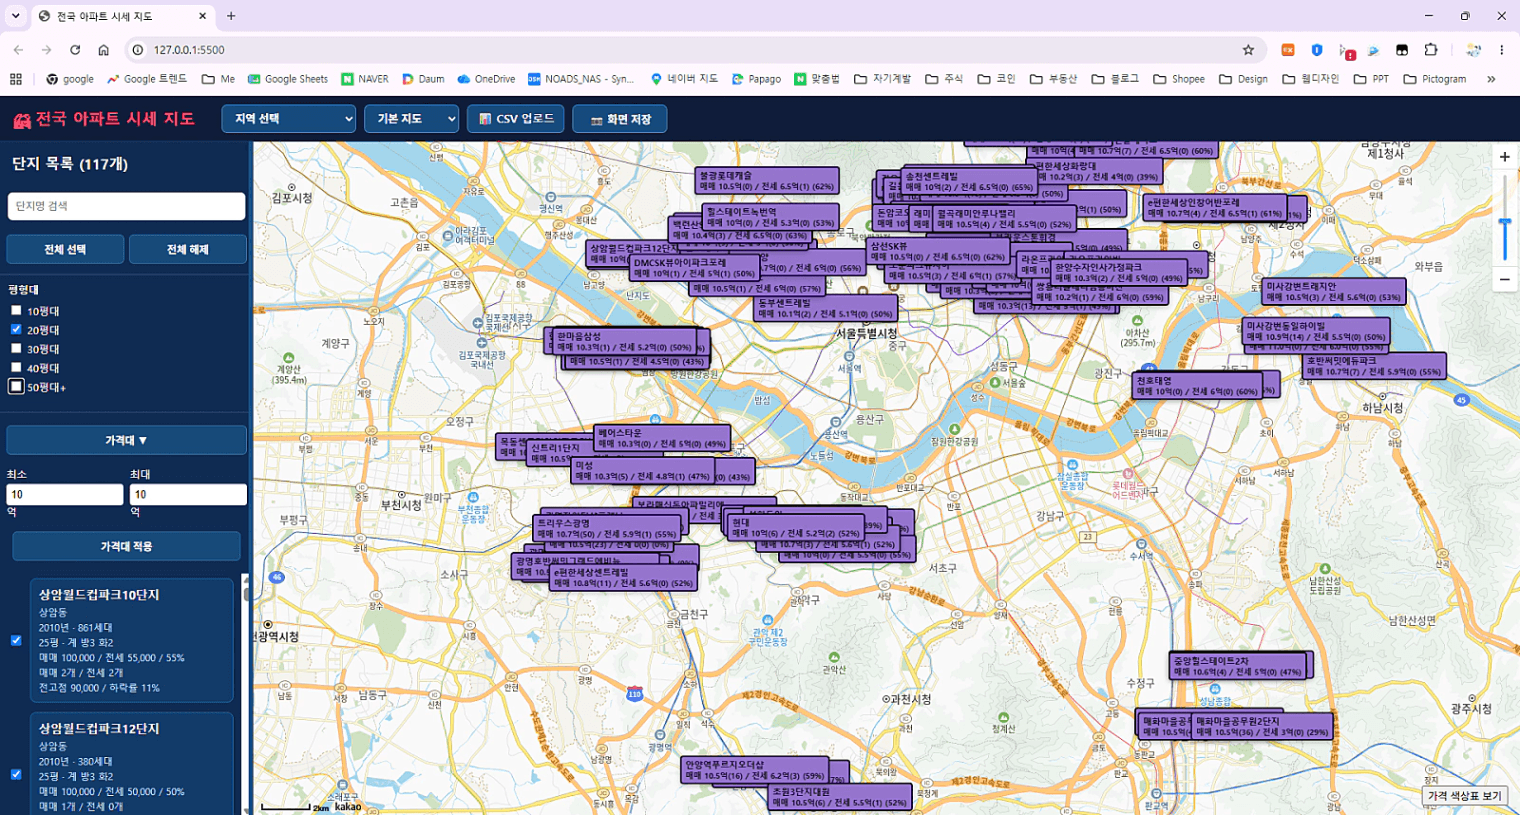The height and width of the screenshot is (815, 1520).
Task: Click the blue shield extension icon
Action: [1317, 50]
